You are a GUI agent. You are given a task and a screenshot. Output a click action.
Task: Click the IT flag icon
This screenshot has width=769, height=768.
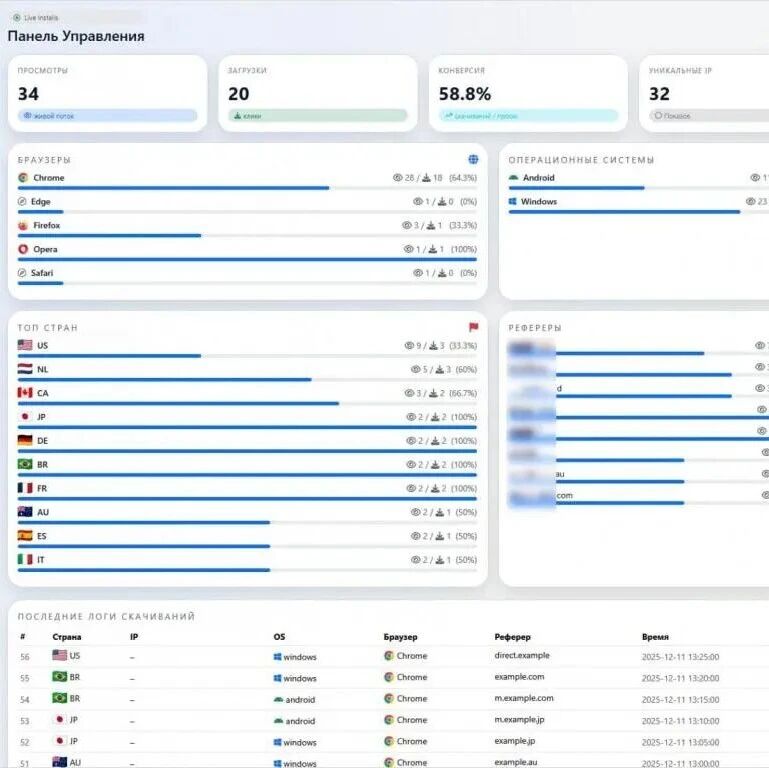click(x=25, y=559)
